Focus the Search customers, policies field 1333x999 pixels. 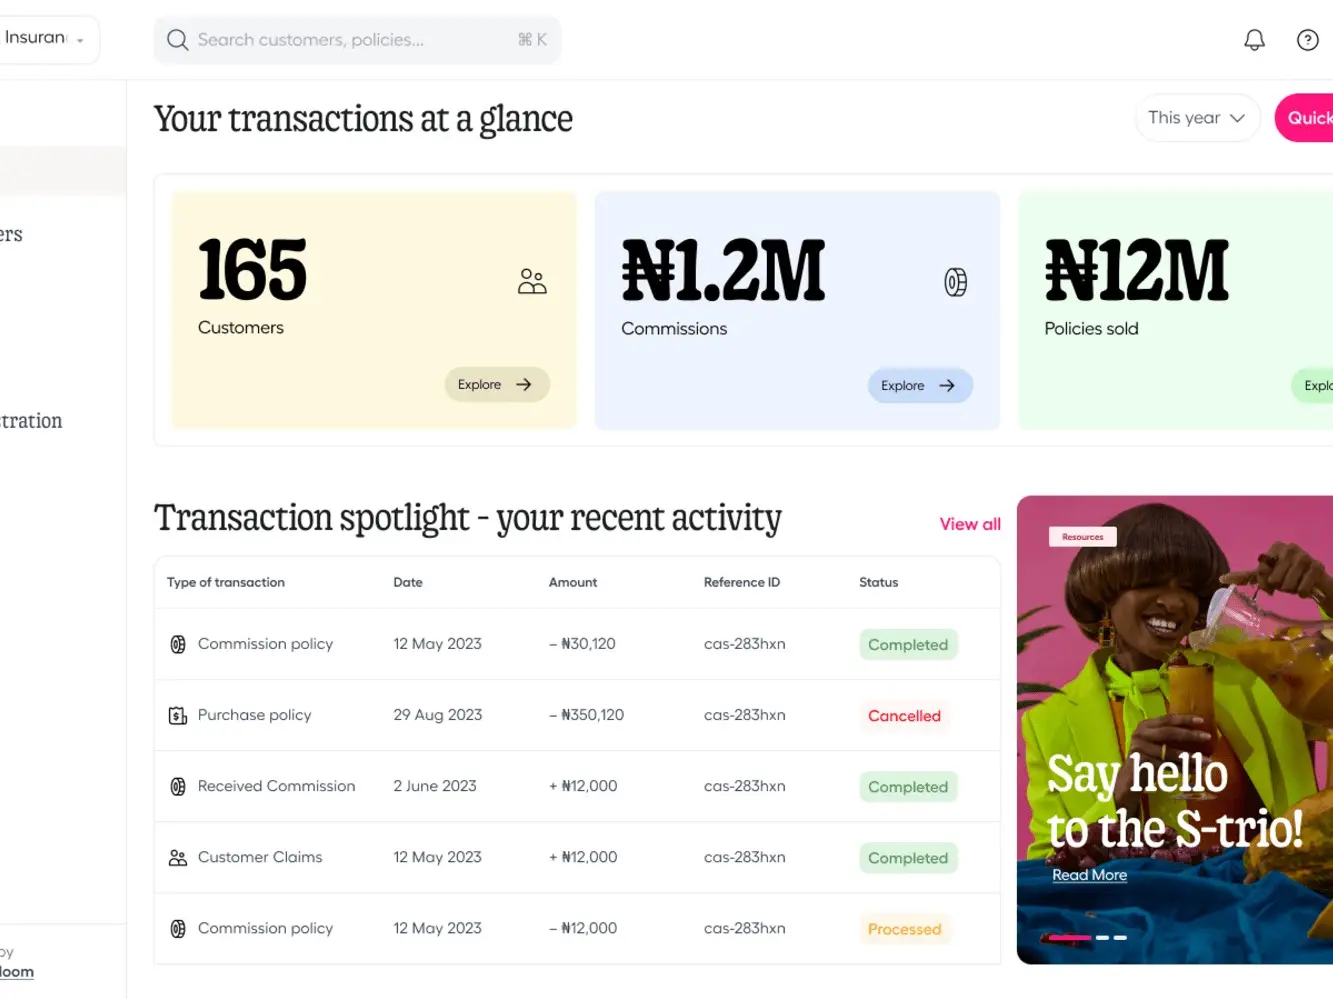(x=340, y=40)
